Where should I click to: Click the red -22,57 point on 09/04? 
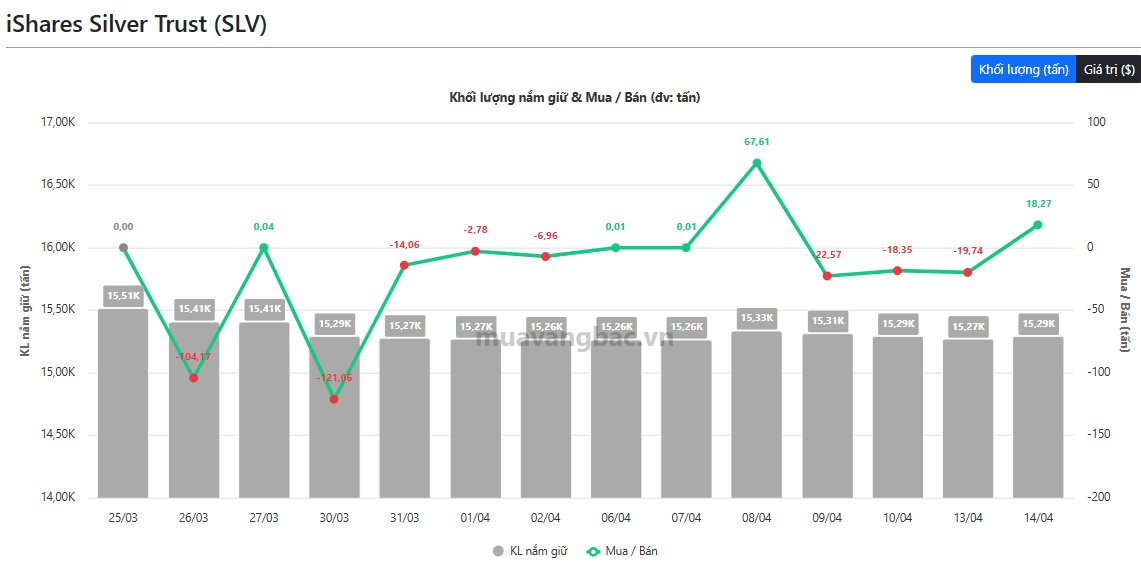point(827,276)
